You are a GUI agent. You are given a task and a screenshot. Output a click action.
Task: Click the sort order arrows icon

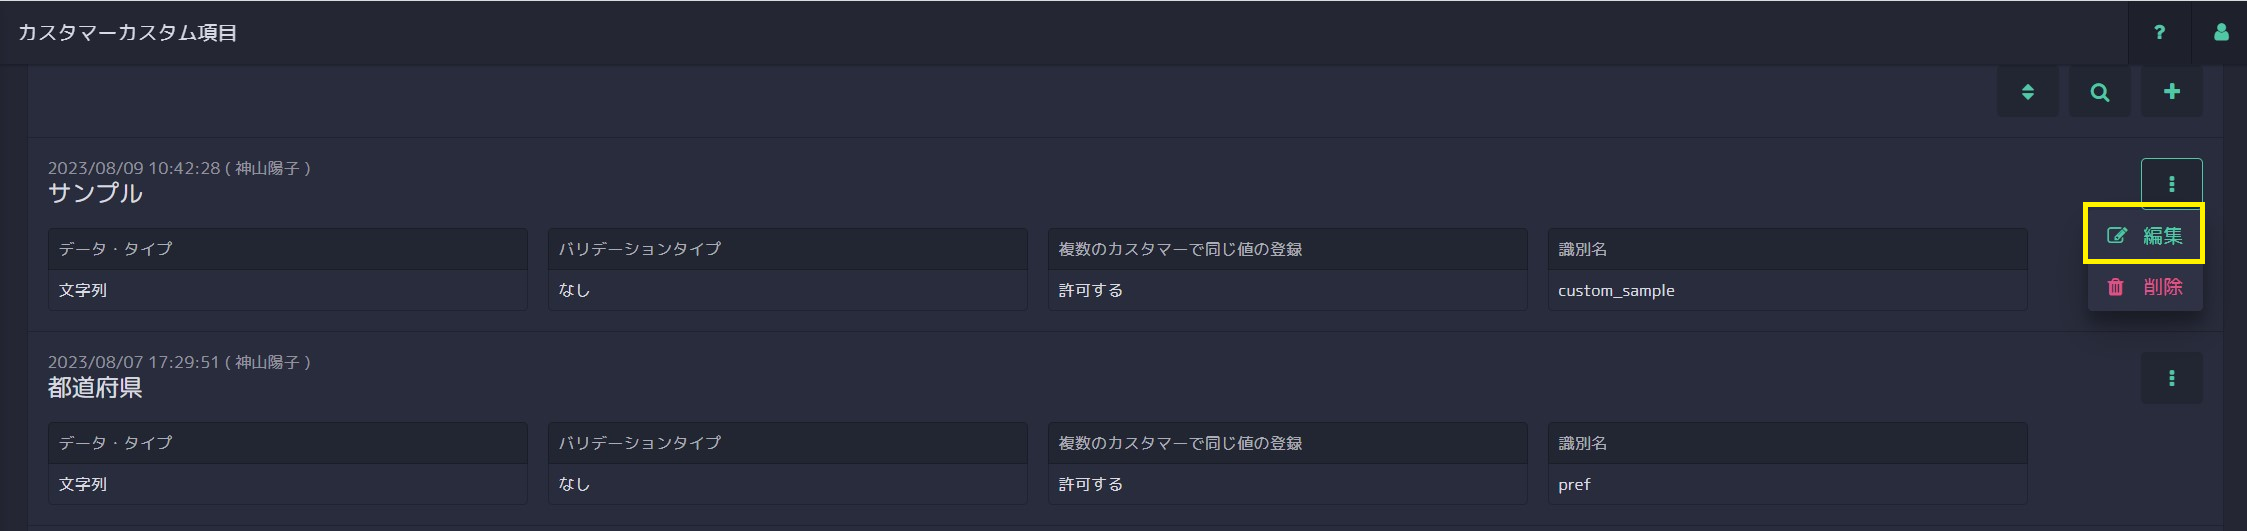coord(2028,92)
